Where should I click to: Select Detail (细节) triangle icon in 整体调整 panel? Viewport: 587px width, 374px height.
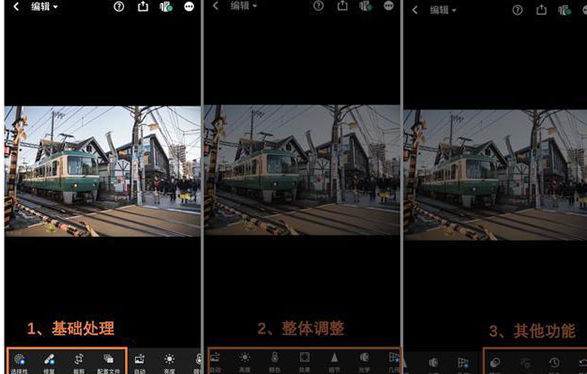[334, 361]
